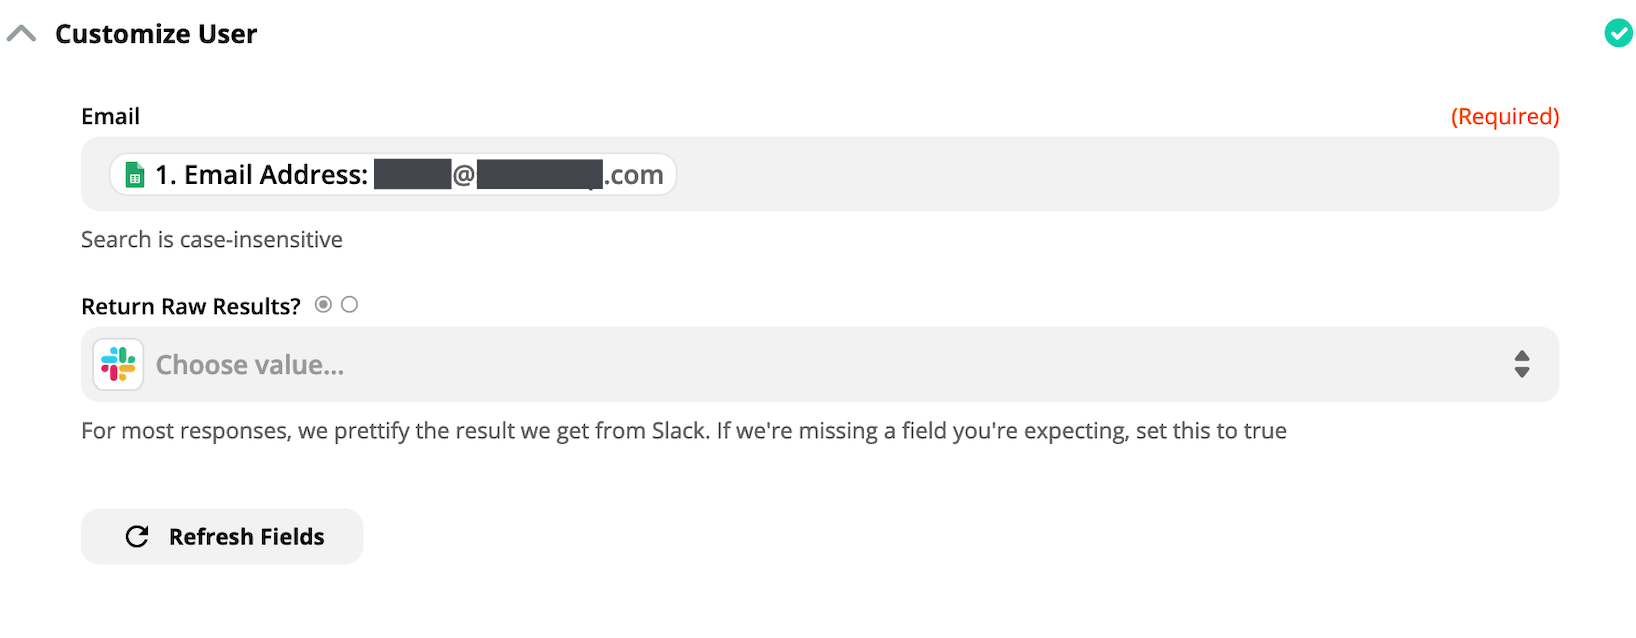Click the .com ending in email pill

(634, 176)
